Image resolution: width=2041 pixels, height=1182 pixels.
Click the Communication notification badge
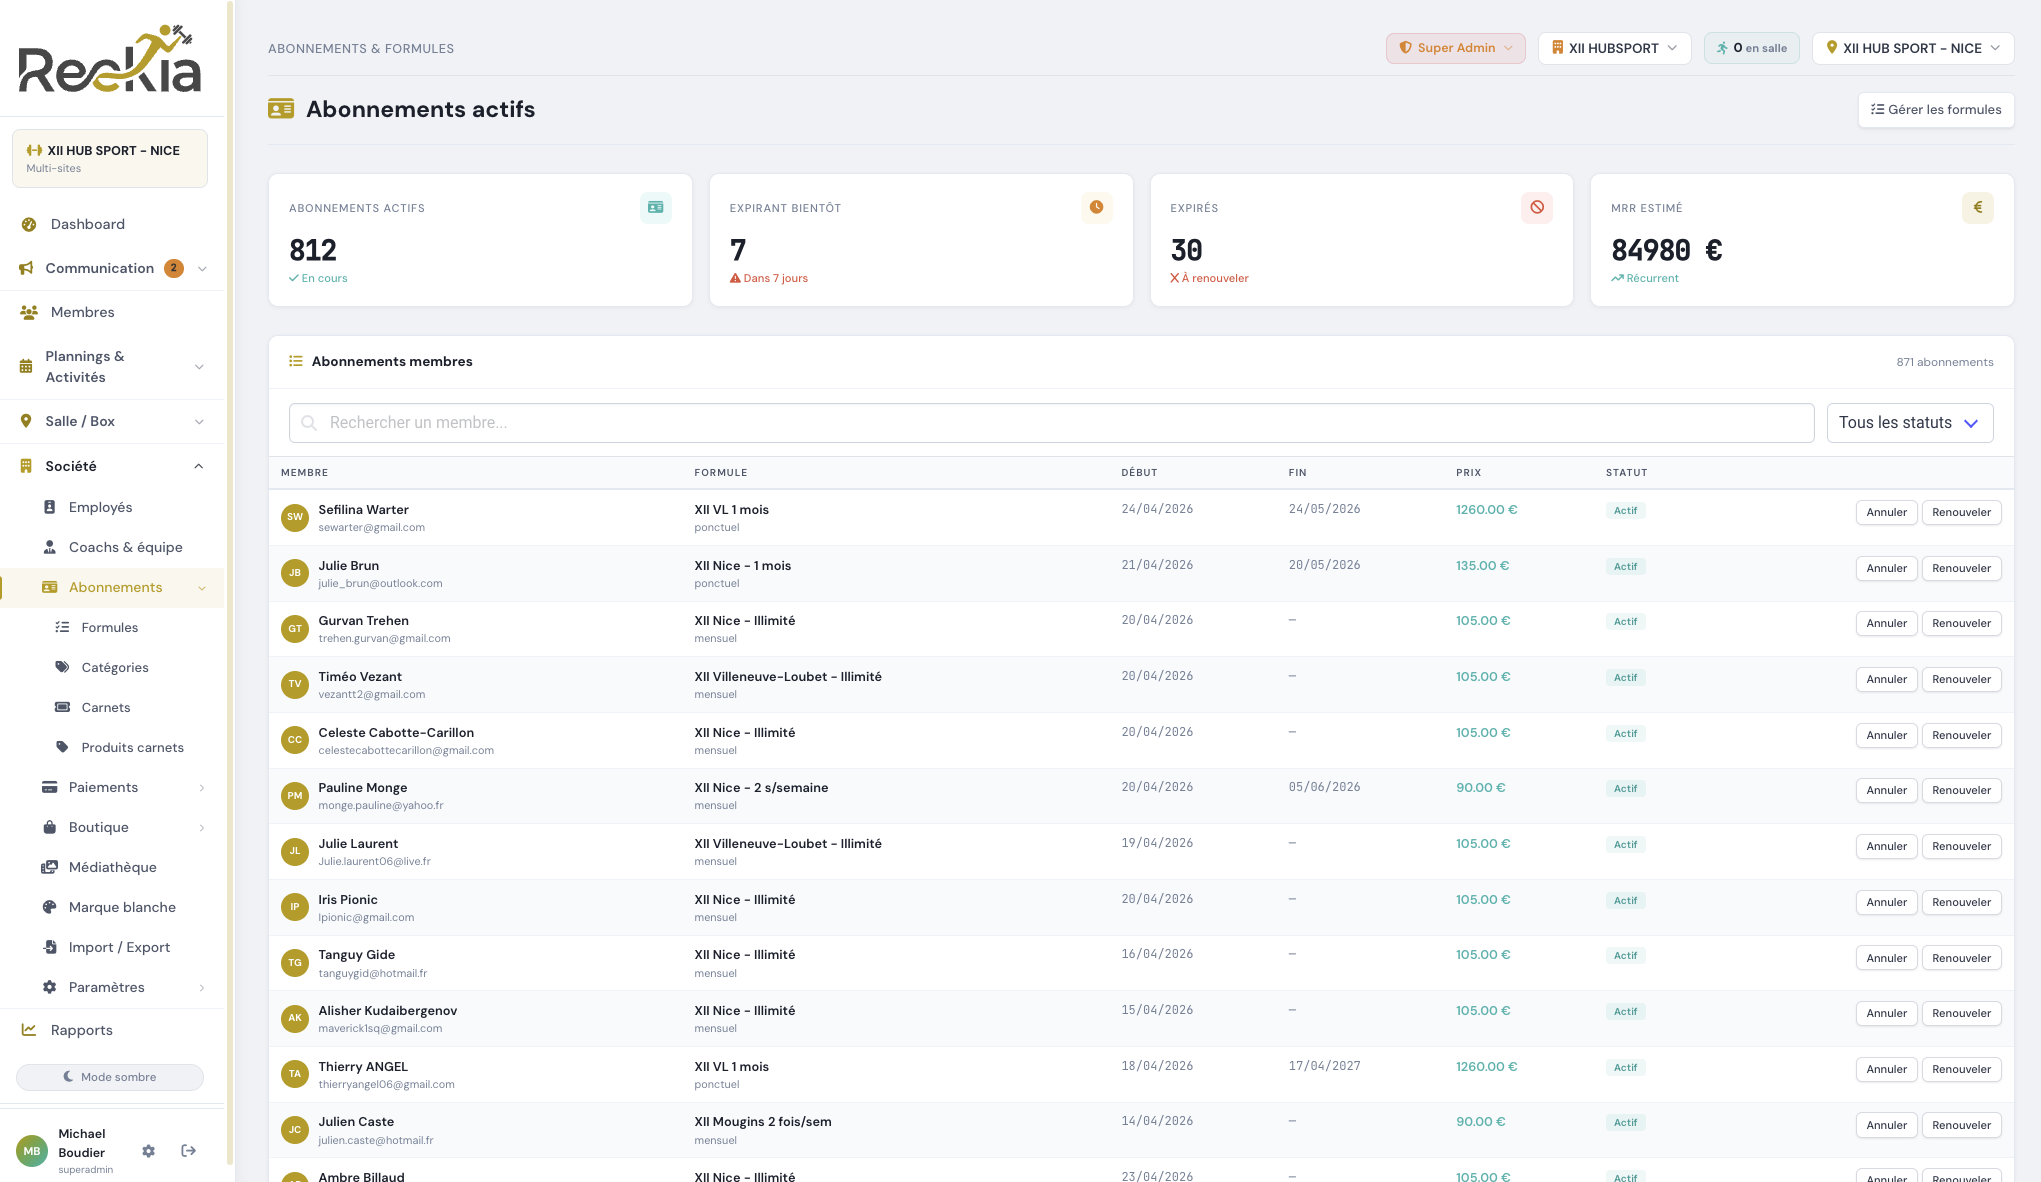(174, 268)
